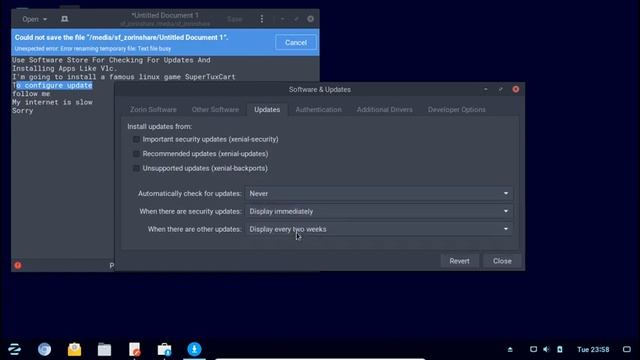Select the Software Updater taskbar icon

coord(194,349)
